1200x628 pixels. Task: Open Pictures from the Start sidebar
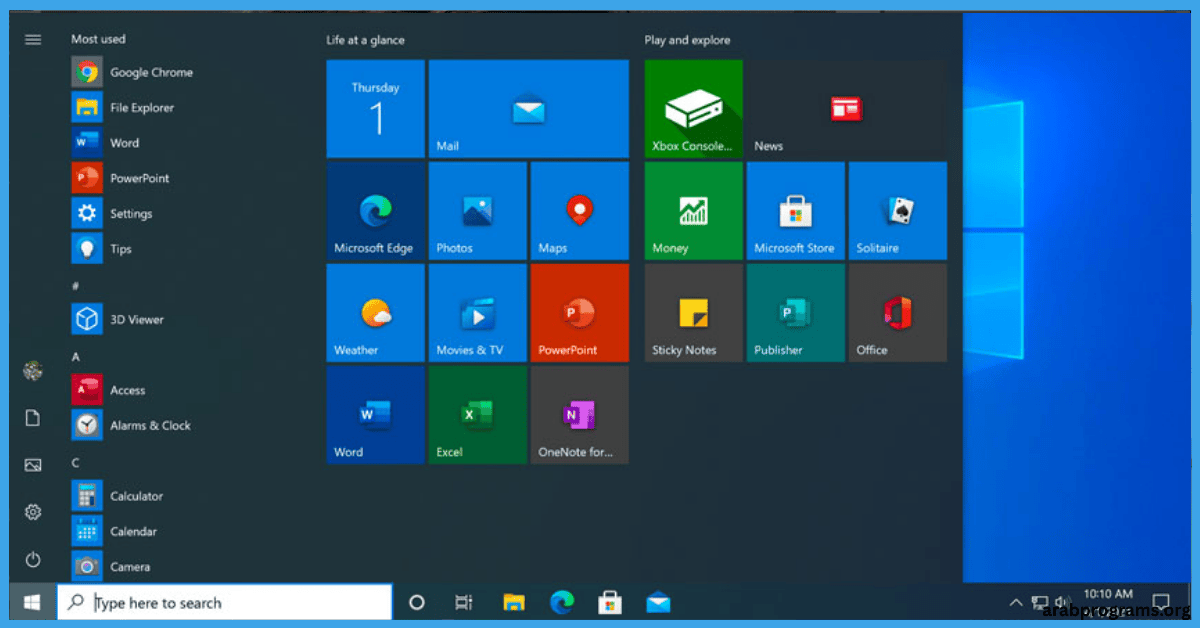tap(33, 465)
